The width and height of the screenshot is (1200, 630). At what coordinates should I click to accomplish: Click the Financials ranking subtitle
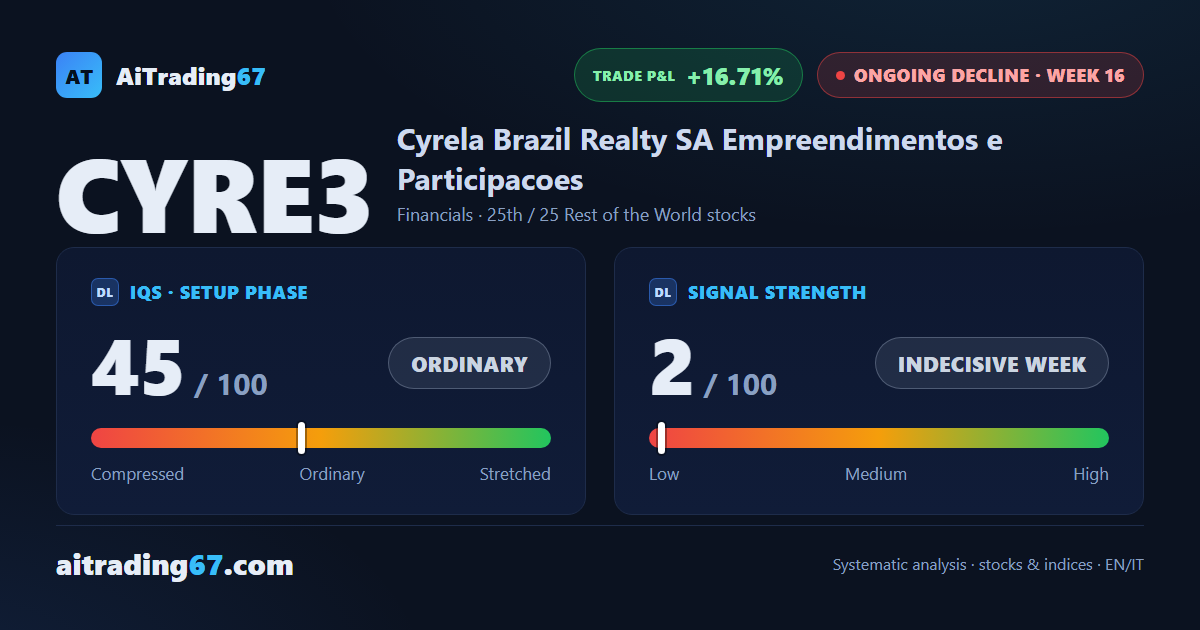click(x=576, y=215)
